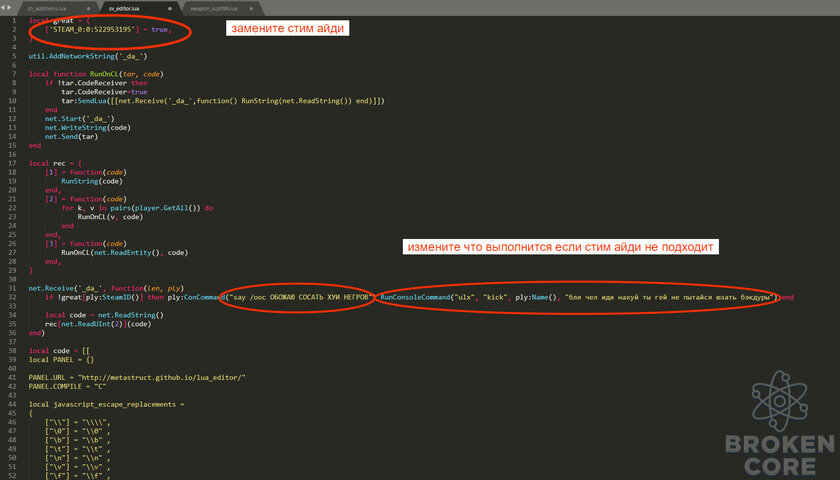Click line number 44 in the gutter
The width and height of the screenshot is (840, 480).
(12, 404)
